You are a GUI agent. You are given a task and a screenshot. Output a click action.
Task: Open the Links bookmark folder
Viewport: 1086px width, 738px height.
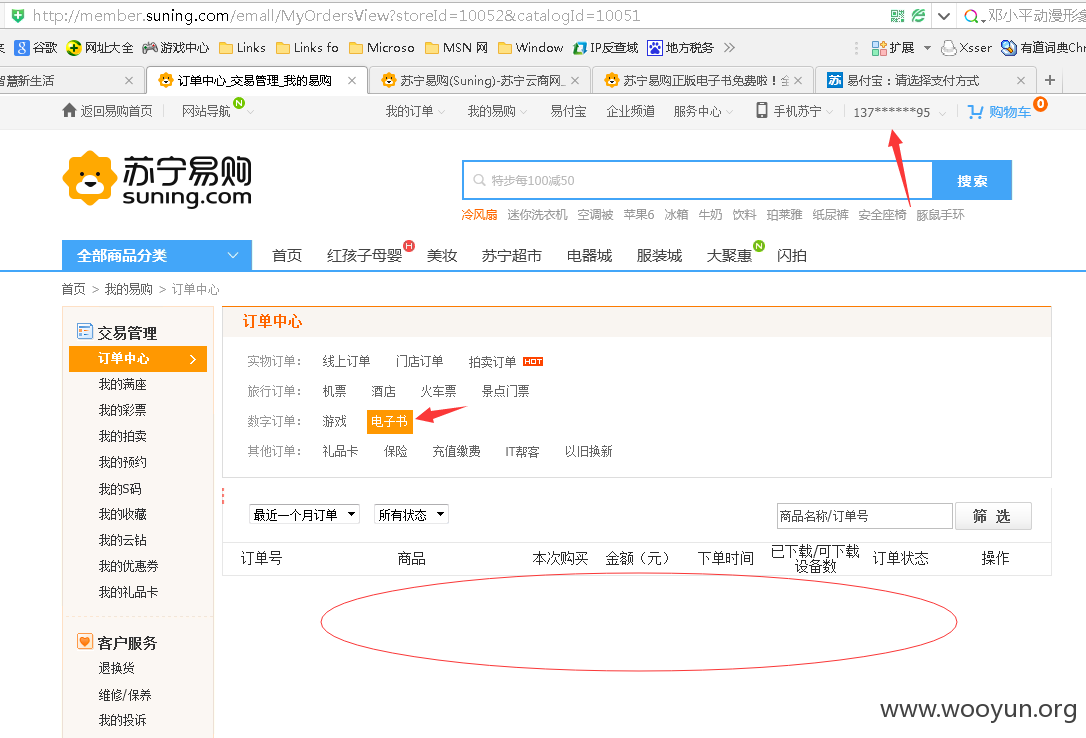(x=242, y=48)
